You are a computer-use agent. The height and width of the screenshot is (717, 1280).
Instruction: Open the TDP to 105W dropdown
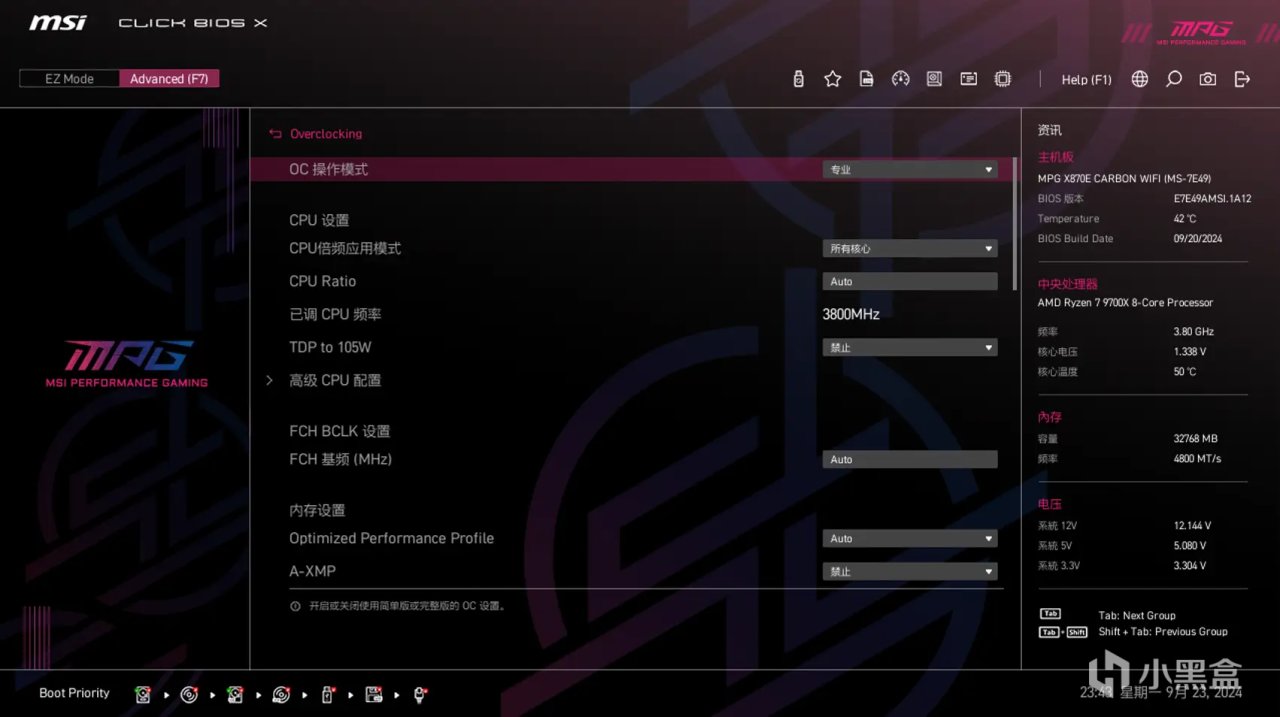pos(910,348)
